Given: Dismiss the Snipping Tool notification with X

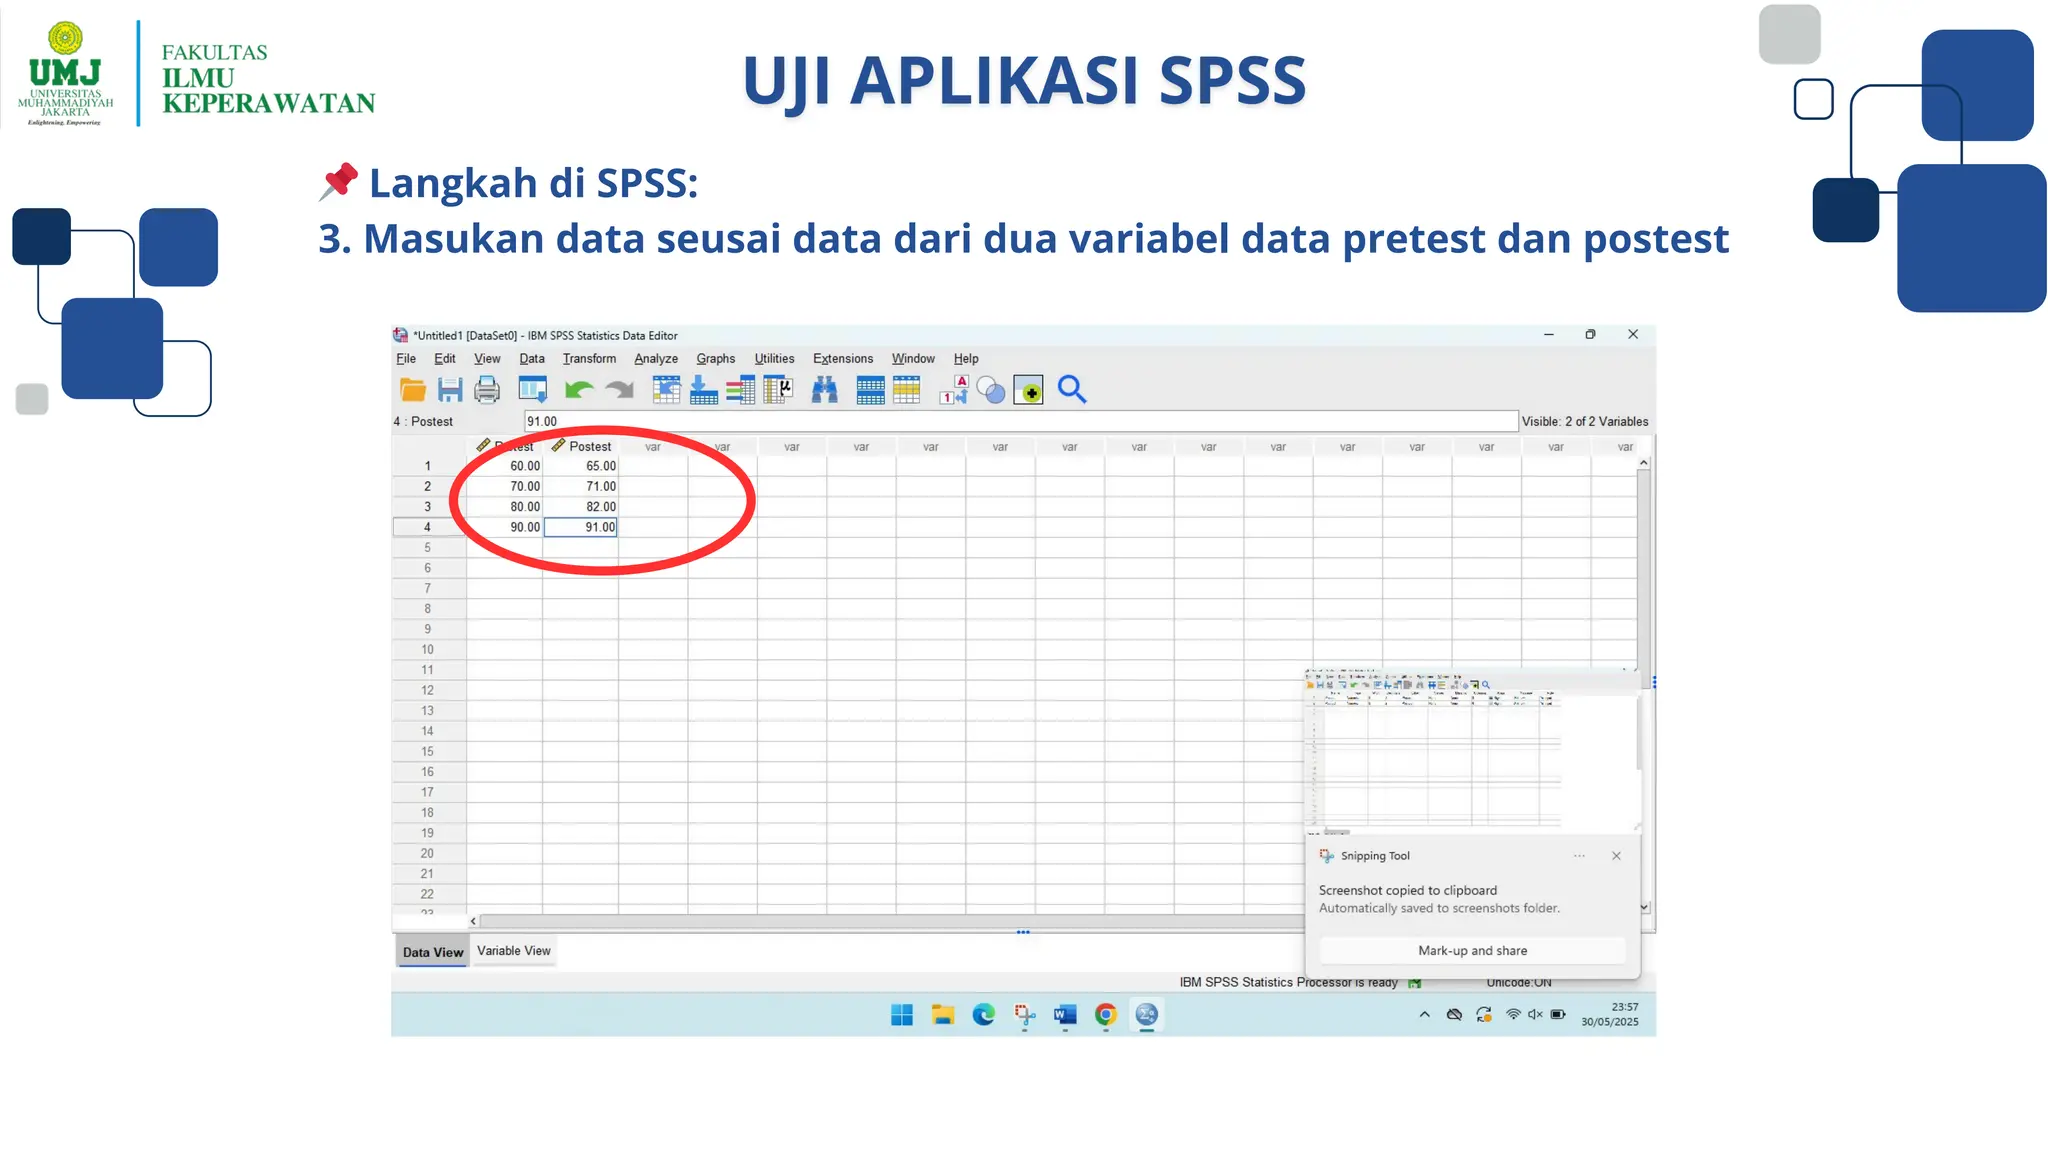Looking at the screenshot, I should 1616,856.
